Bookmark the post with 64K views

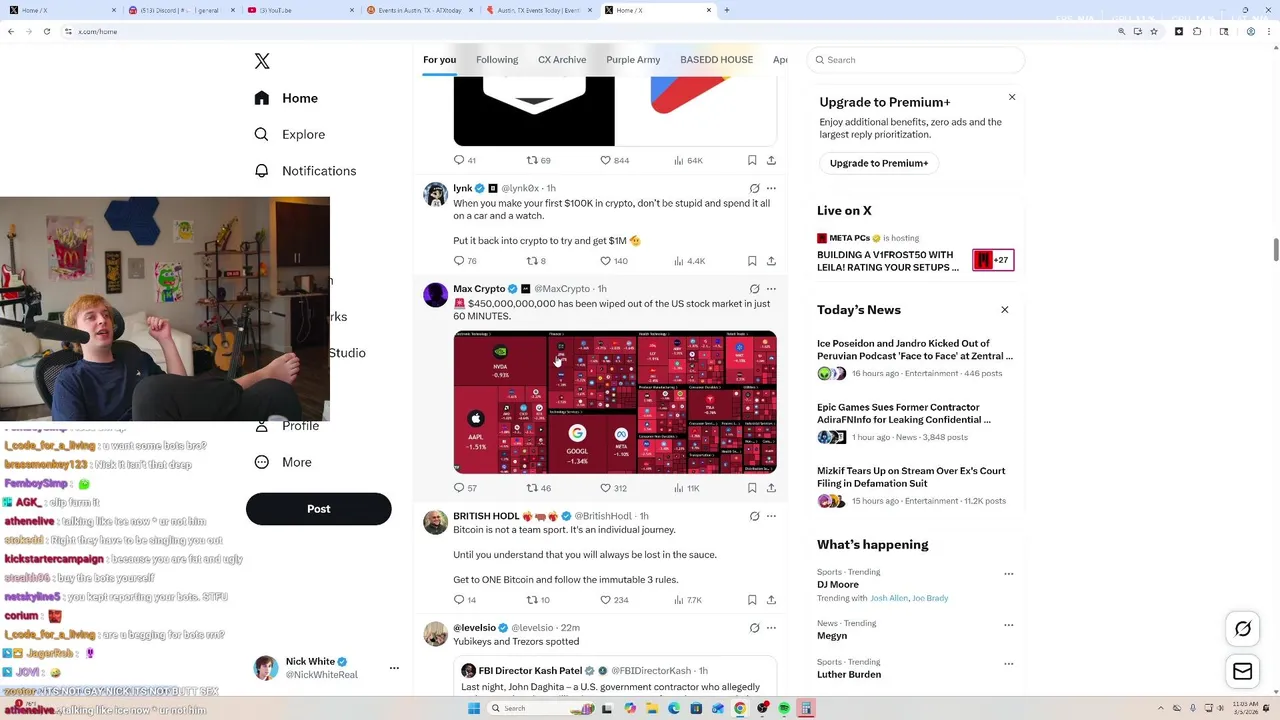(x=752, y=160)
